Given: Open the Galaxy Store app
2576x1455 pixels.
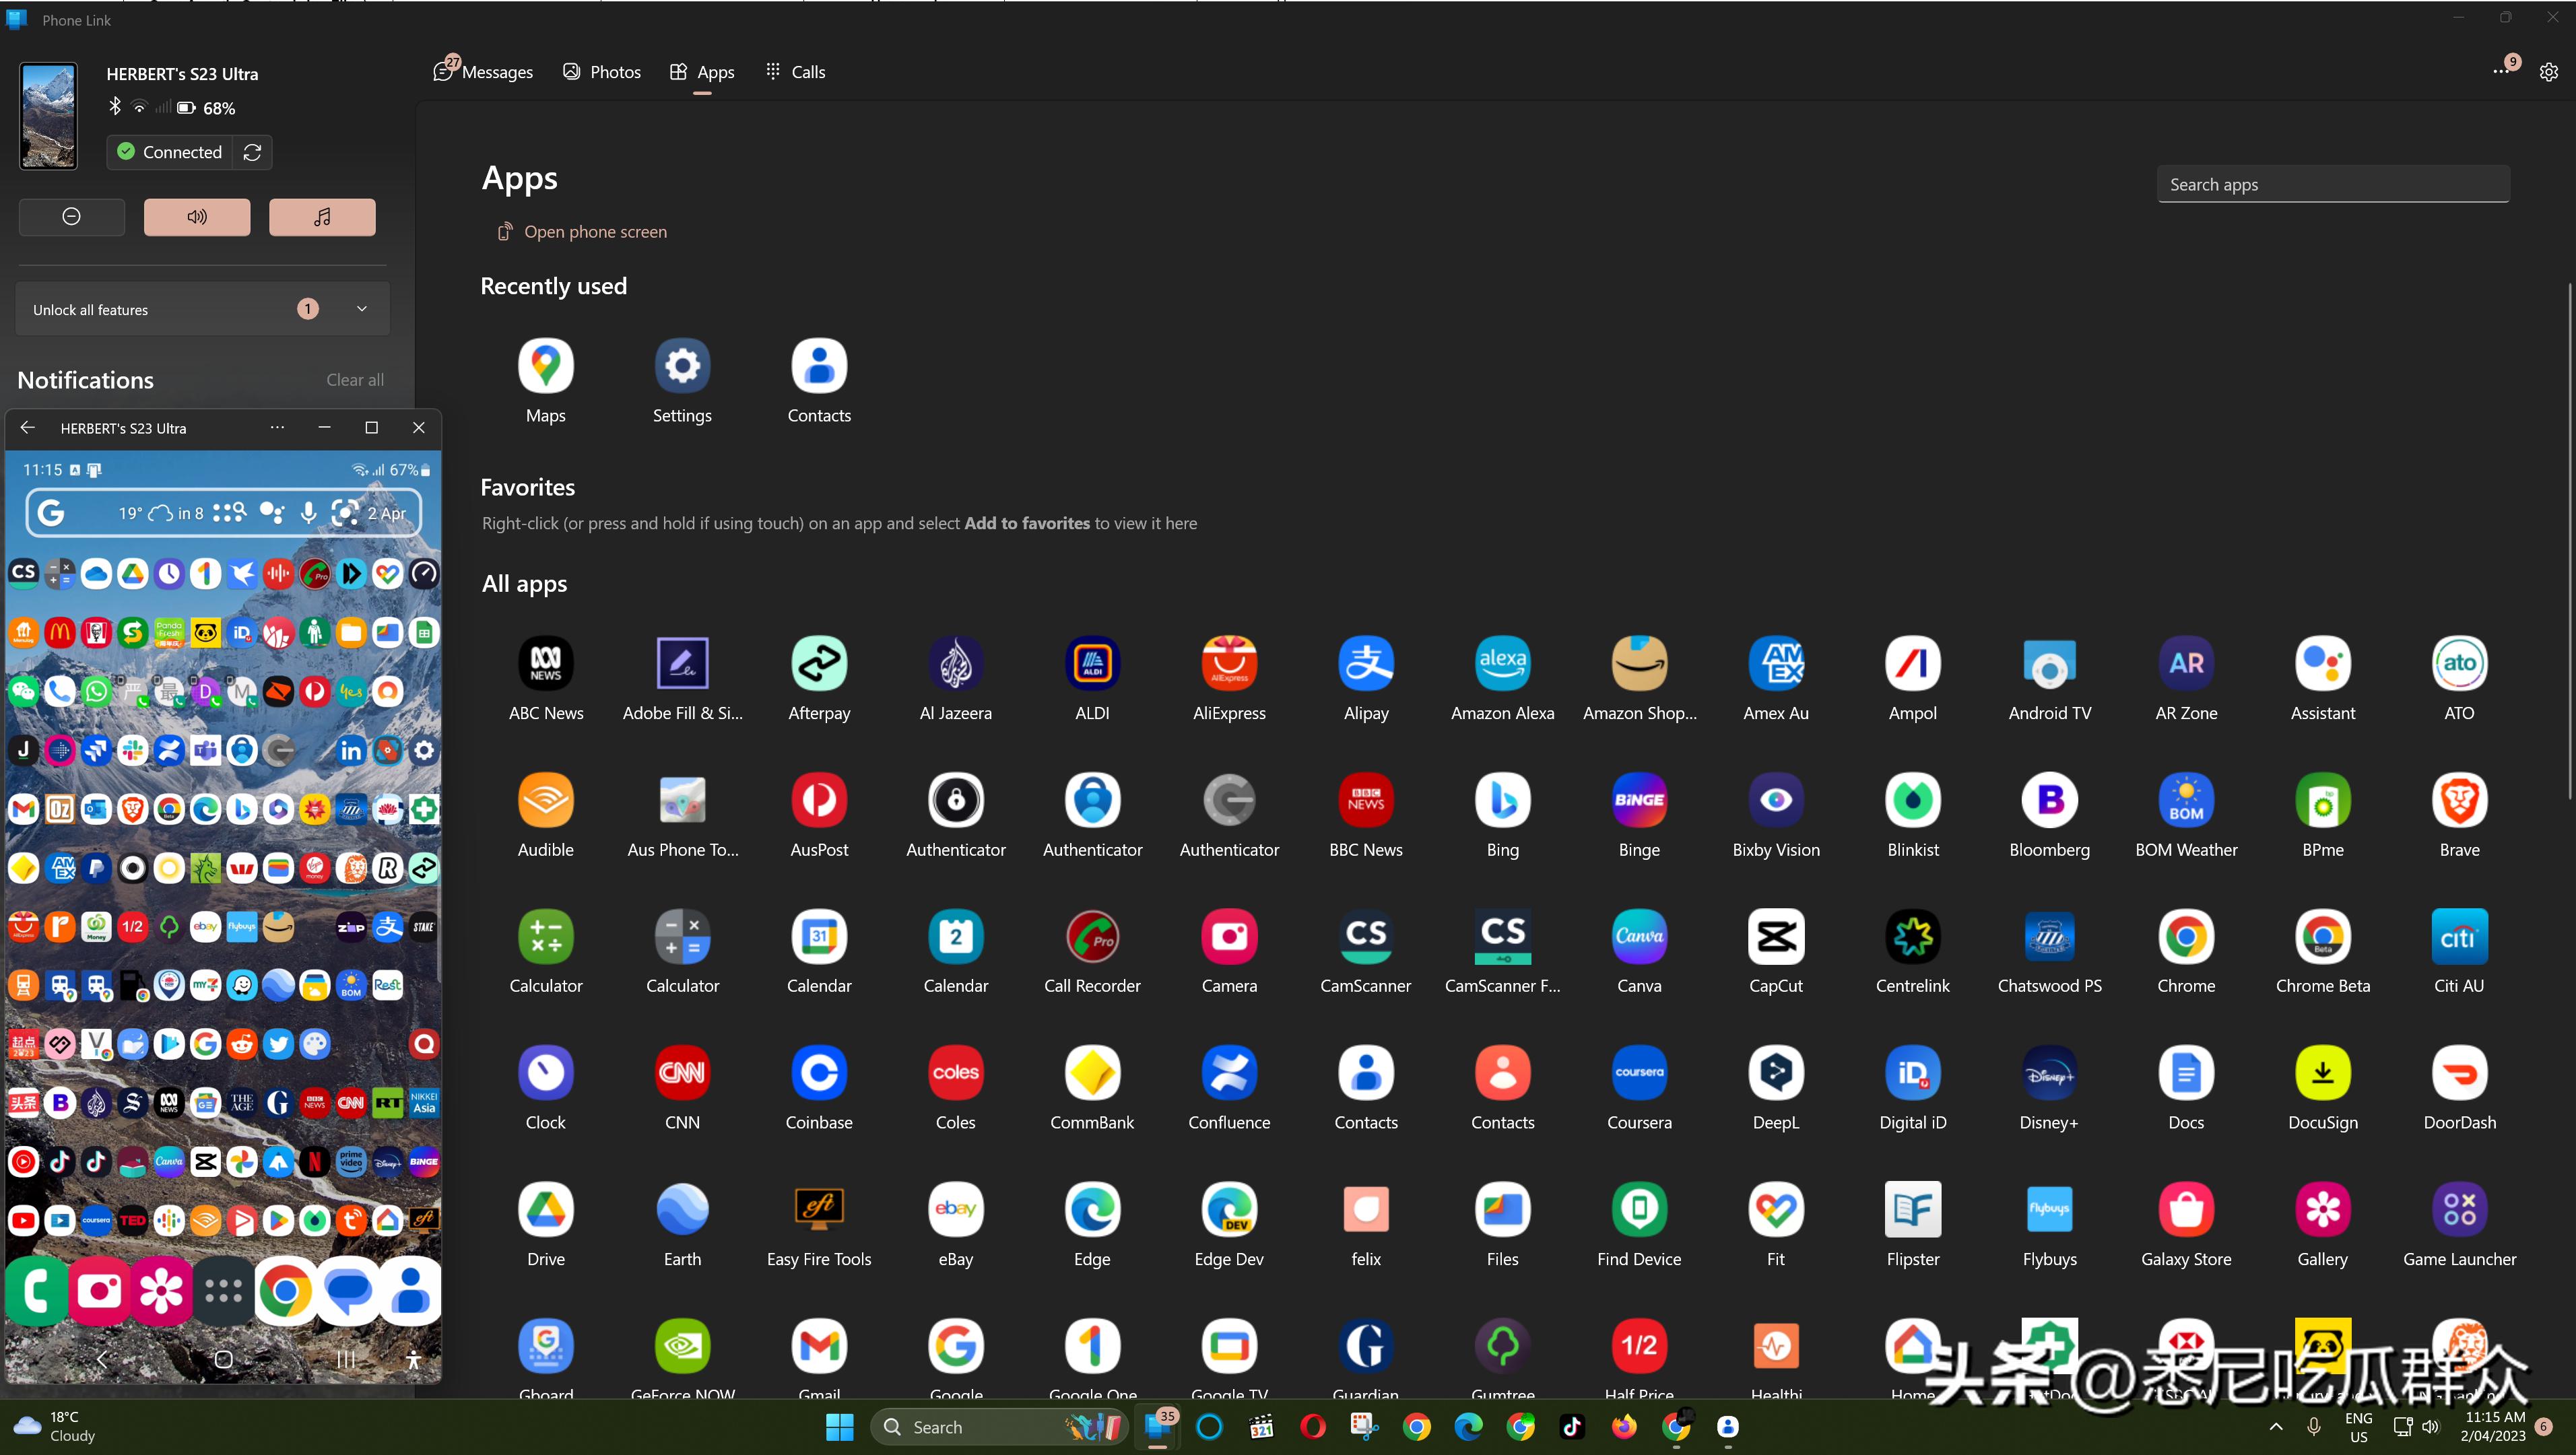Looking at the screenshot, I should click(x=2185, y=1209).
